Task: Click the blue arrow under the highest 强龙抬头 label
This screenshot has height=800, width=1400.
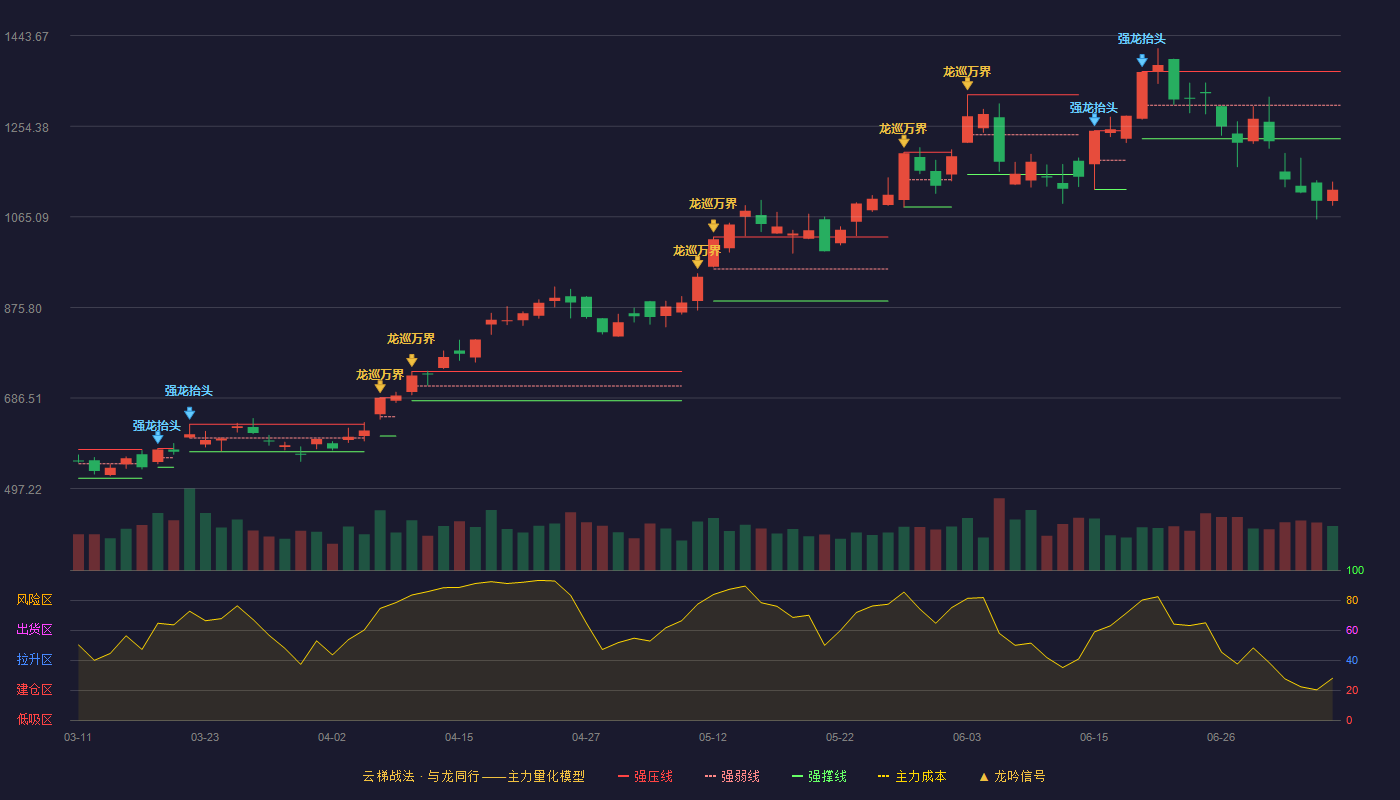Action: pos(1142,60)
